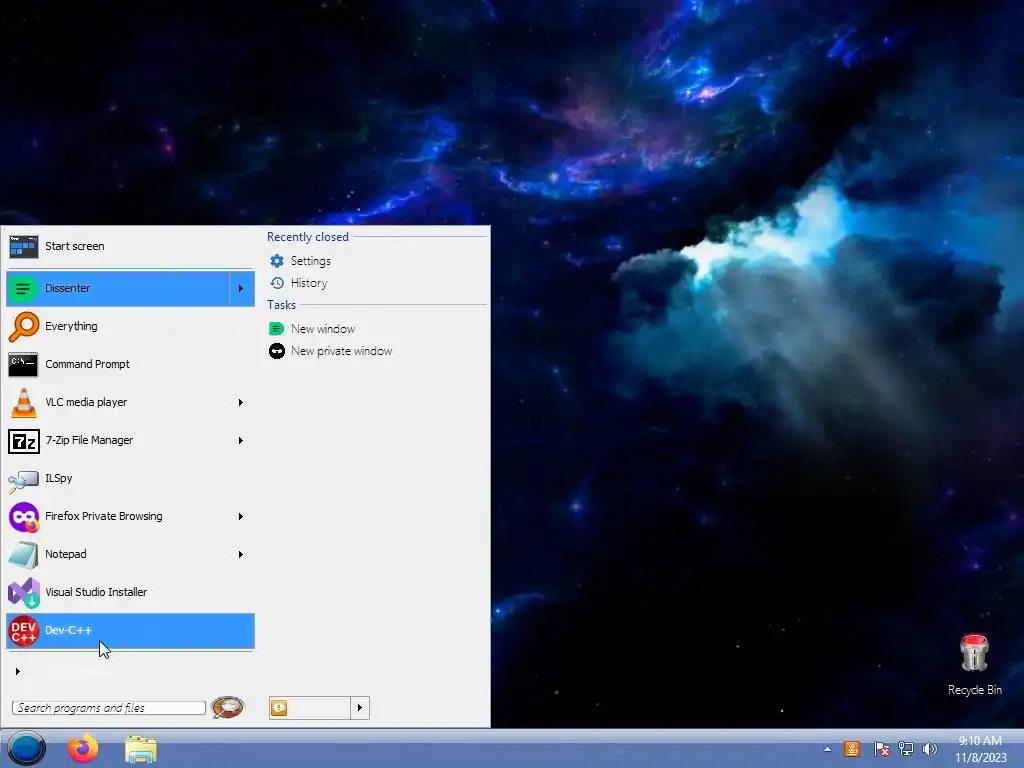This screenshot has height=768, width=1024.
Task: Click the New private window mask icon
Action: click(277, 351)
